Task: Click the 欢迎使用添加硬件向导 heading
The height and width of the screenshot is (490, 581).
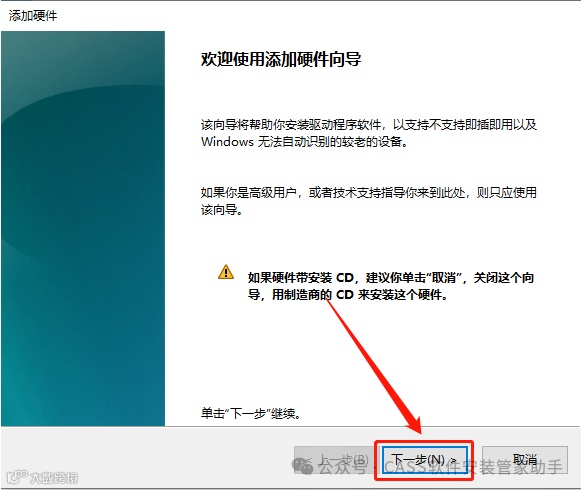Action: pyautogui.click(x=281, y=59)
